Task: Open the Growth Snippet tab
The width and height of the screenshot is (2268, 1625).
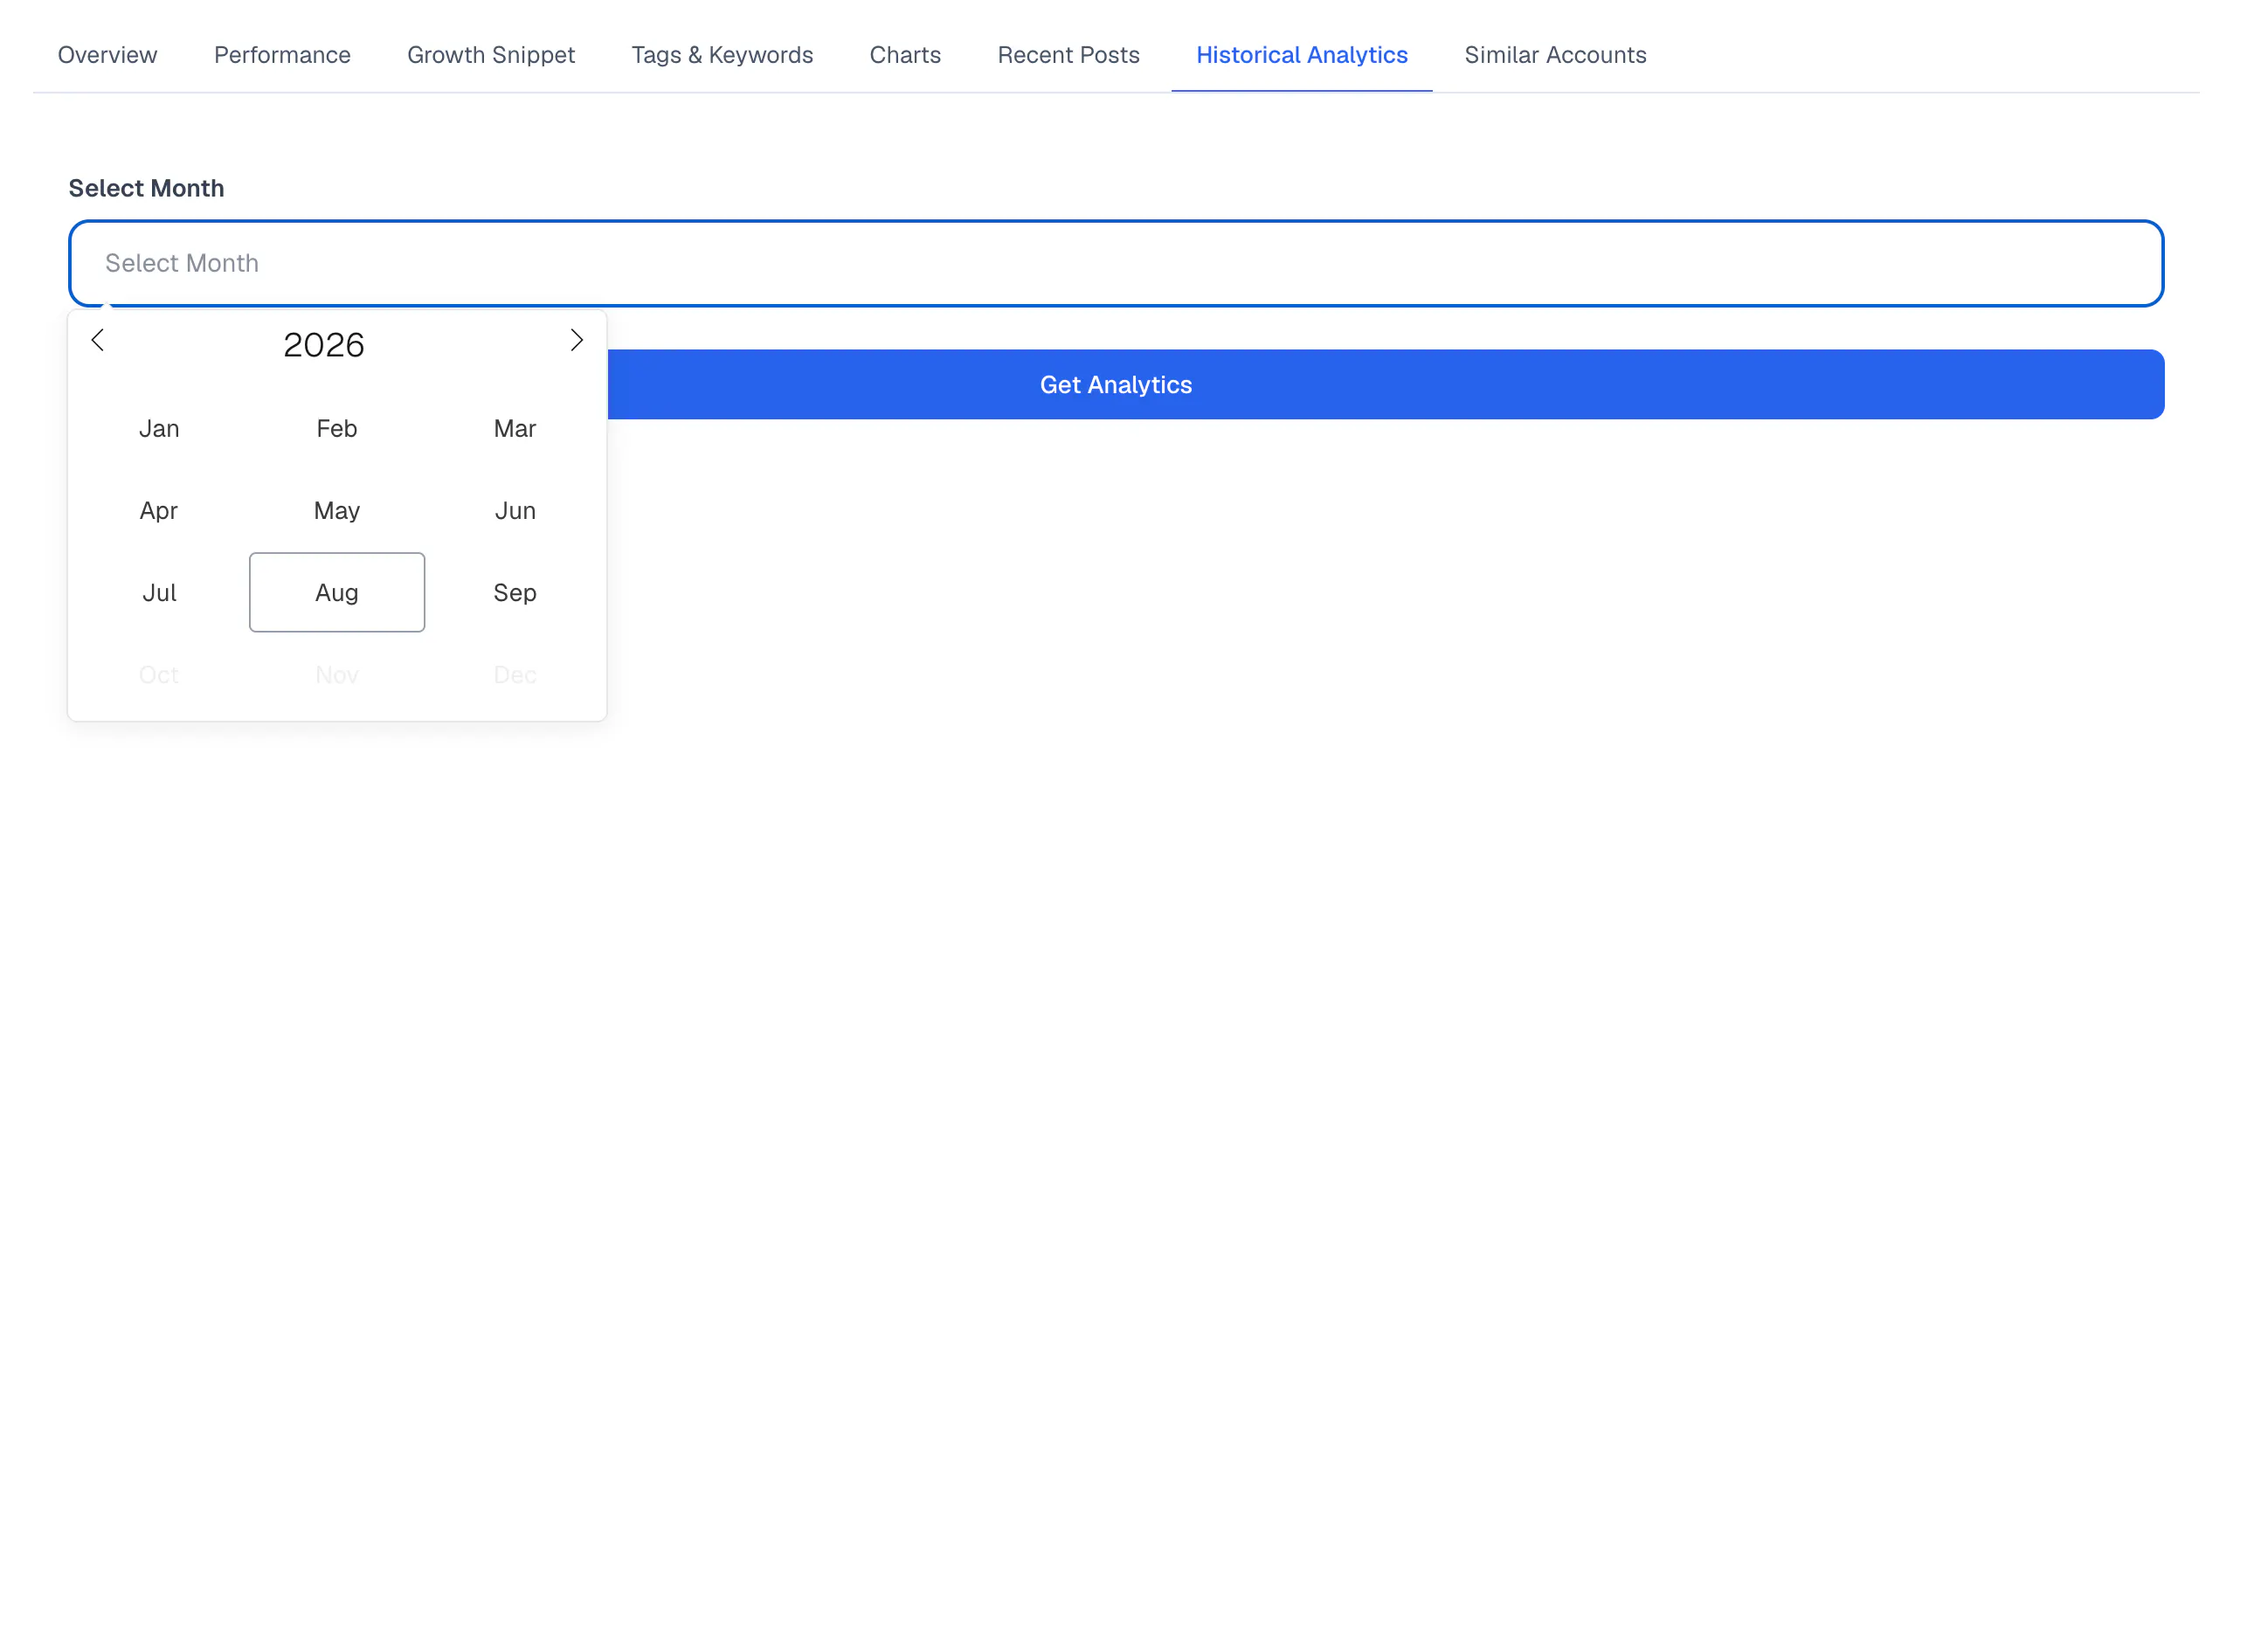Action: (491, 55)
